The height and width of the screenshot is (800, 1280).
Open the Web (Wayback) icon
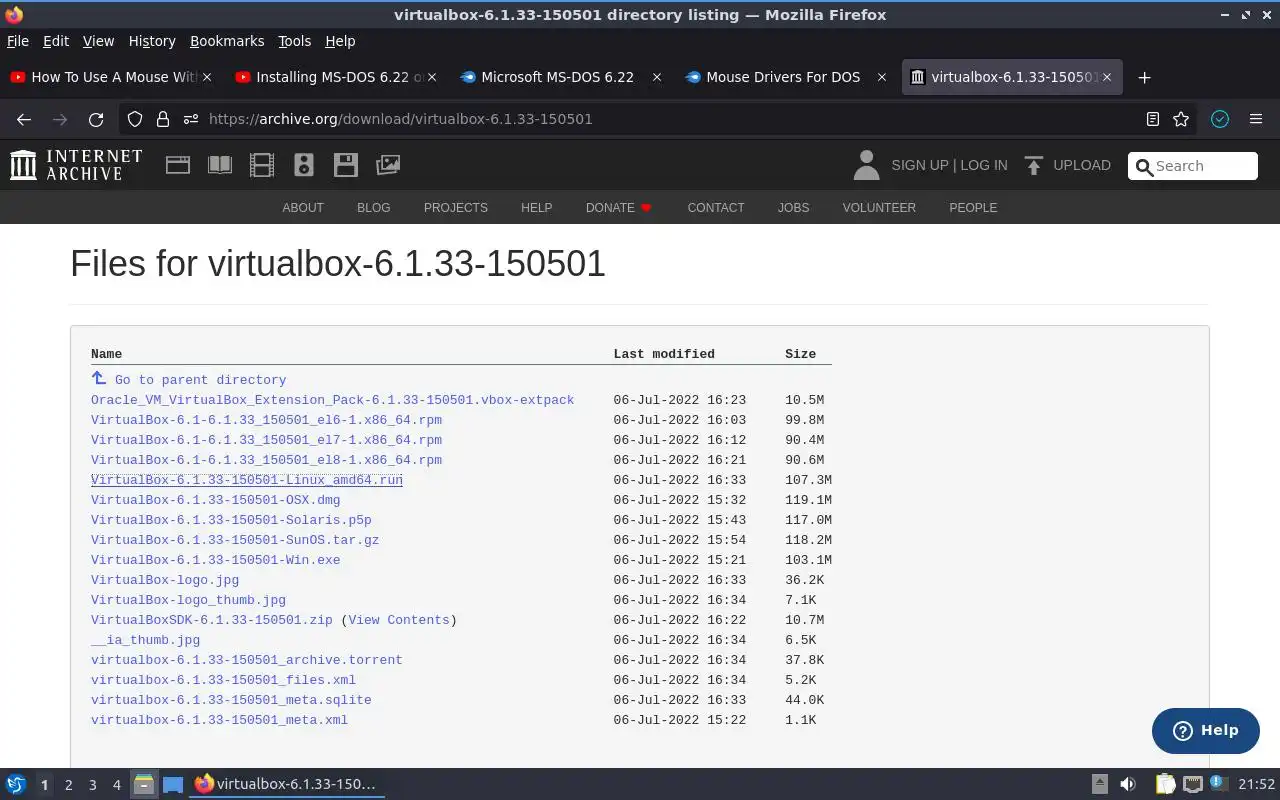point(178,165)
